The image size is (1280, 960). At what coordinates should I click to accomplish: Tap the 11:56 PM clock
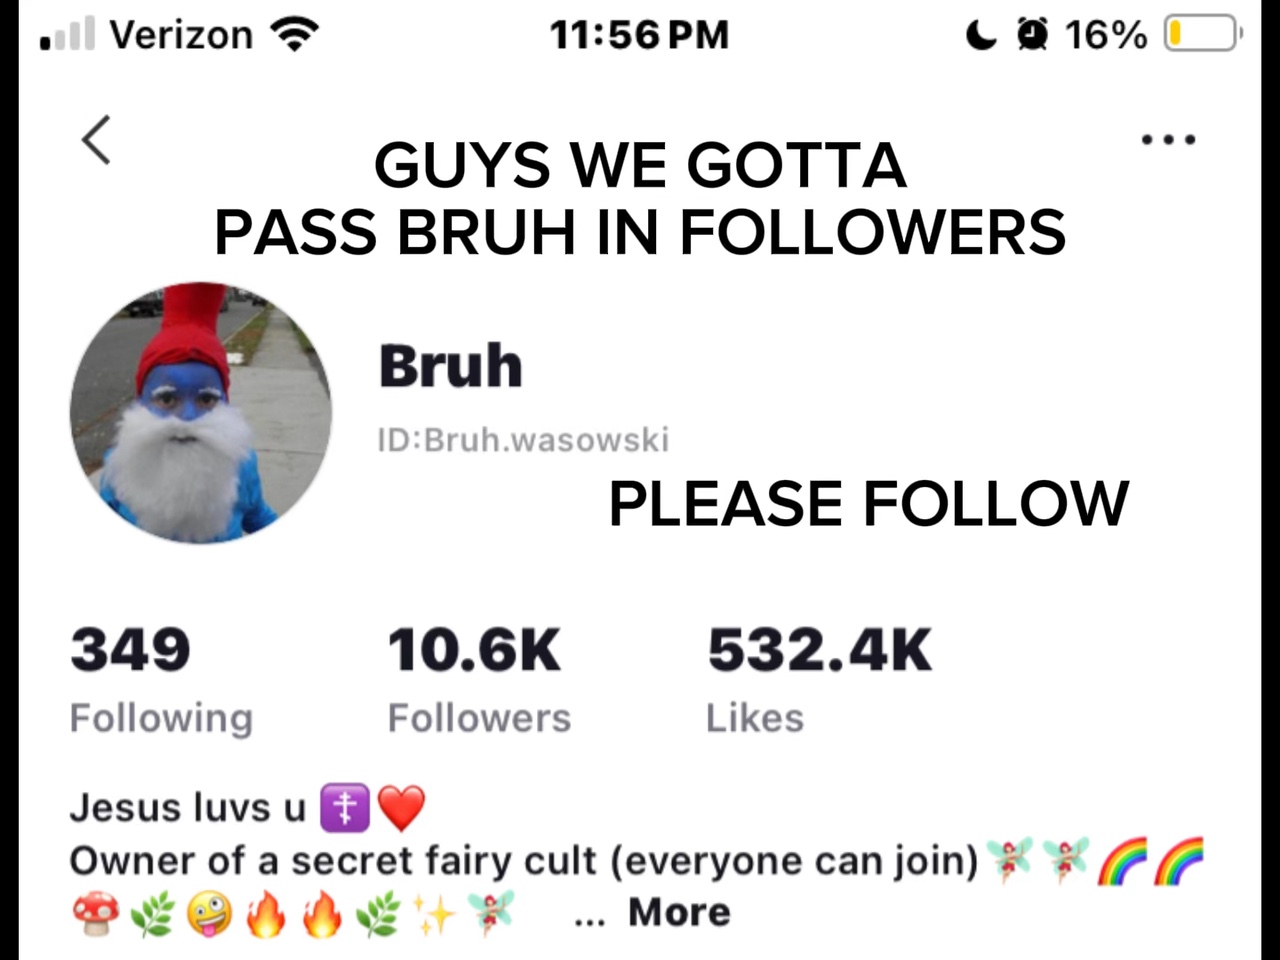tap(639, 35)
